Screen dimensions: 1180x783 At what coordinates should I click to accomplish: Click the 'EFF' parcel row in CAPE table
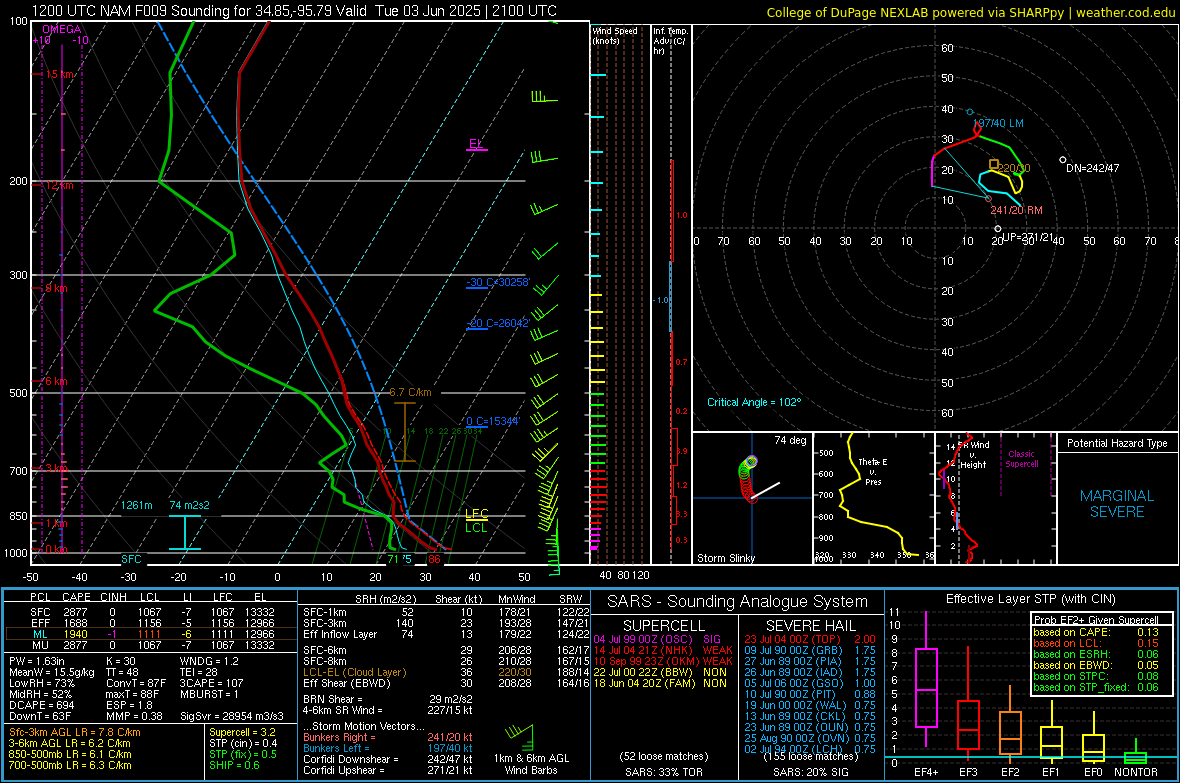[x=151, y=623]
